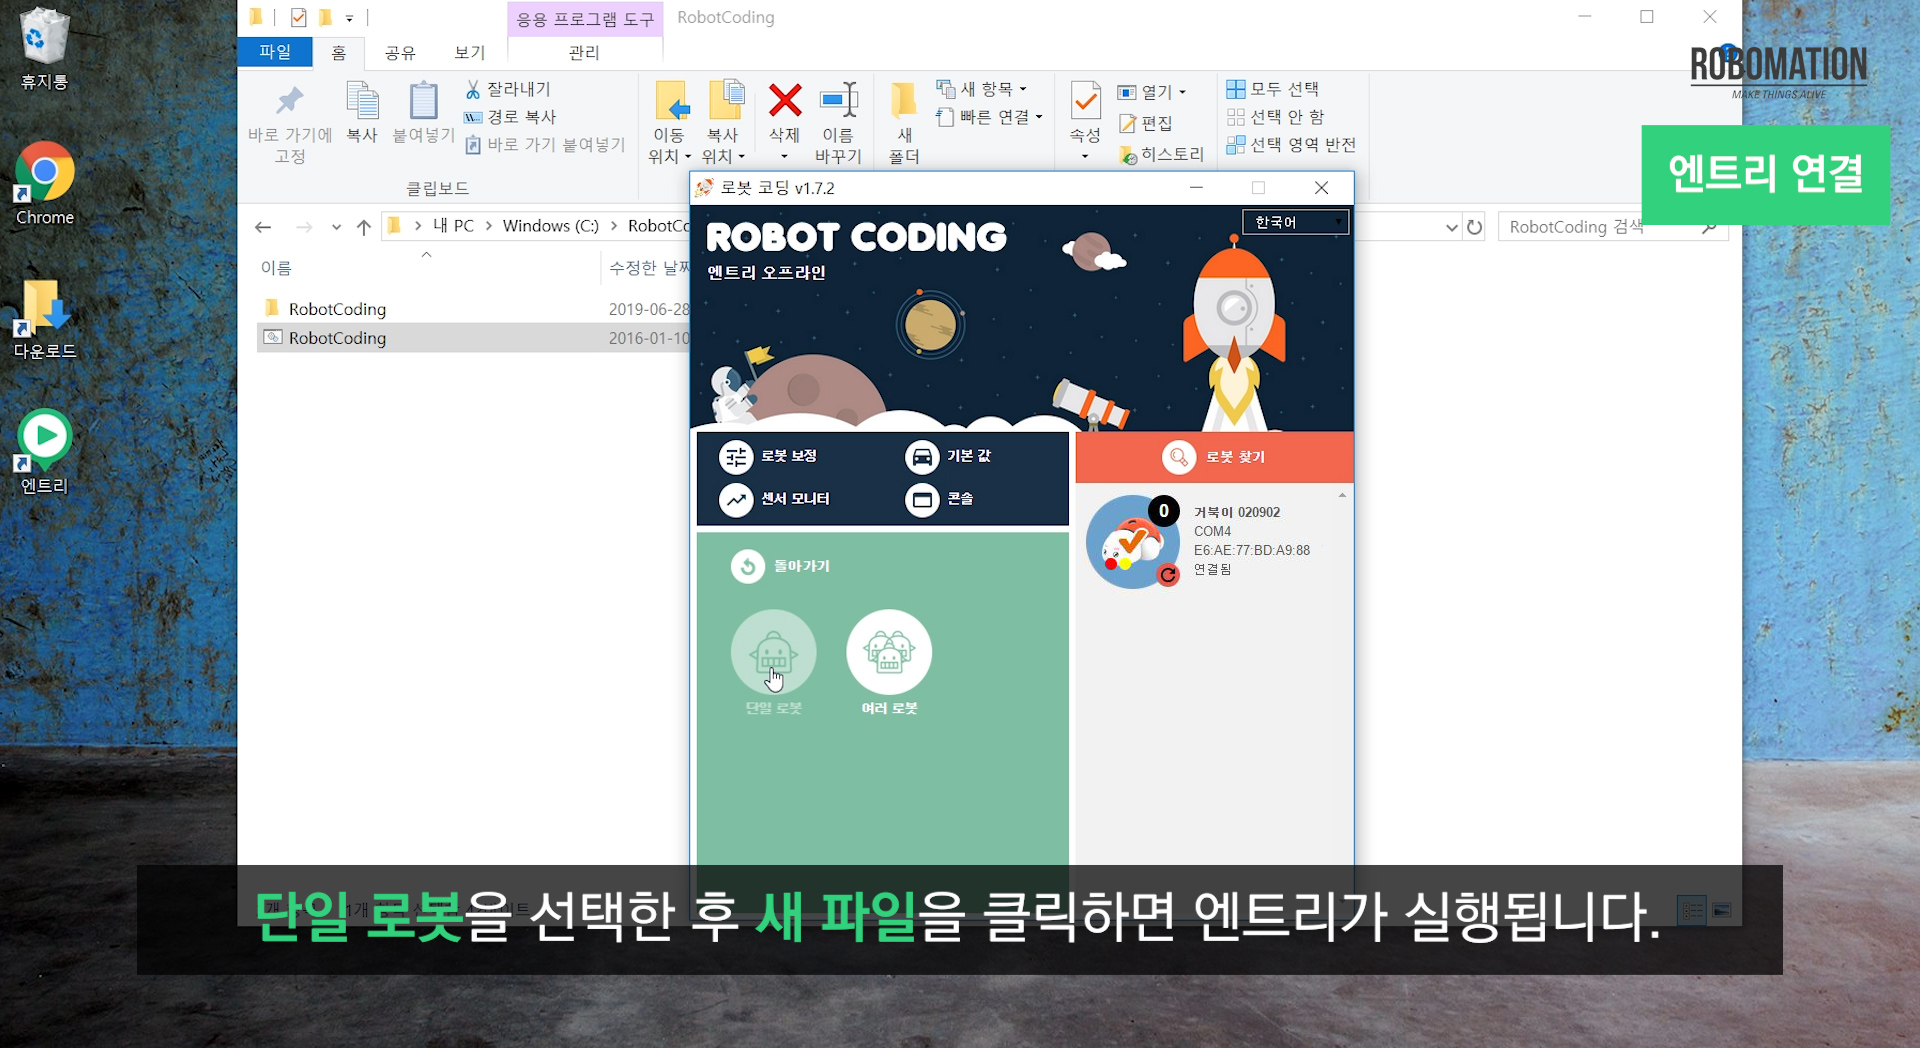The image size is (1920, 1048).
Task: Open 센서 모니터 sensor monitor
Action: [x=736, y=499]
